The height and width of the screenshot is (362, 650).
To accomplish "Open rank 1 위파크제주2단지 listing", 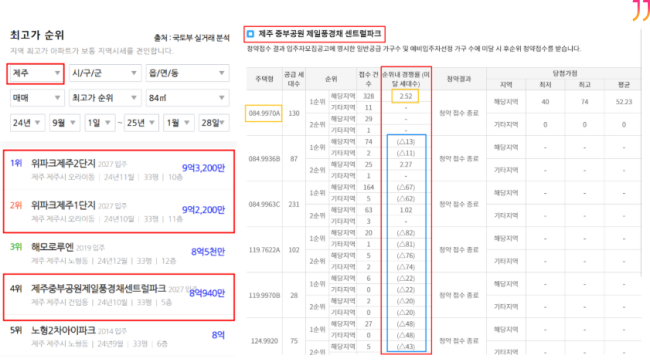I will tap(119, 170).
